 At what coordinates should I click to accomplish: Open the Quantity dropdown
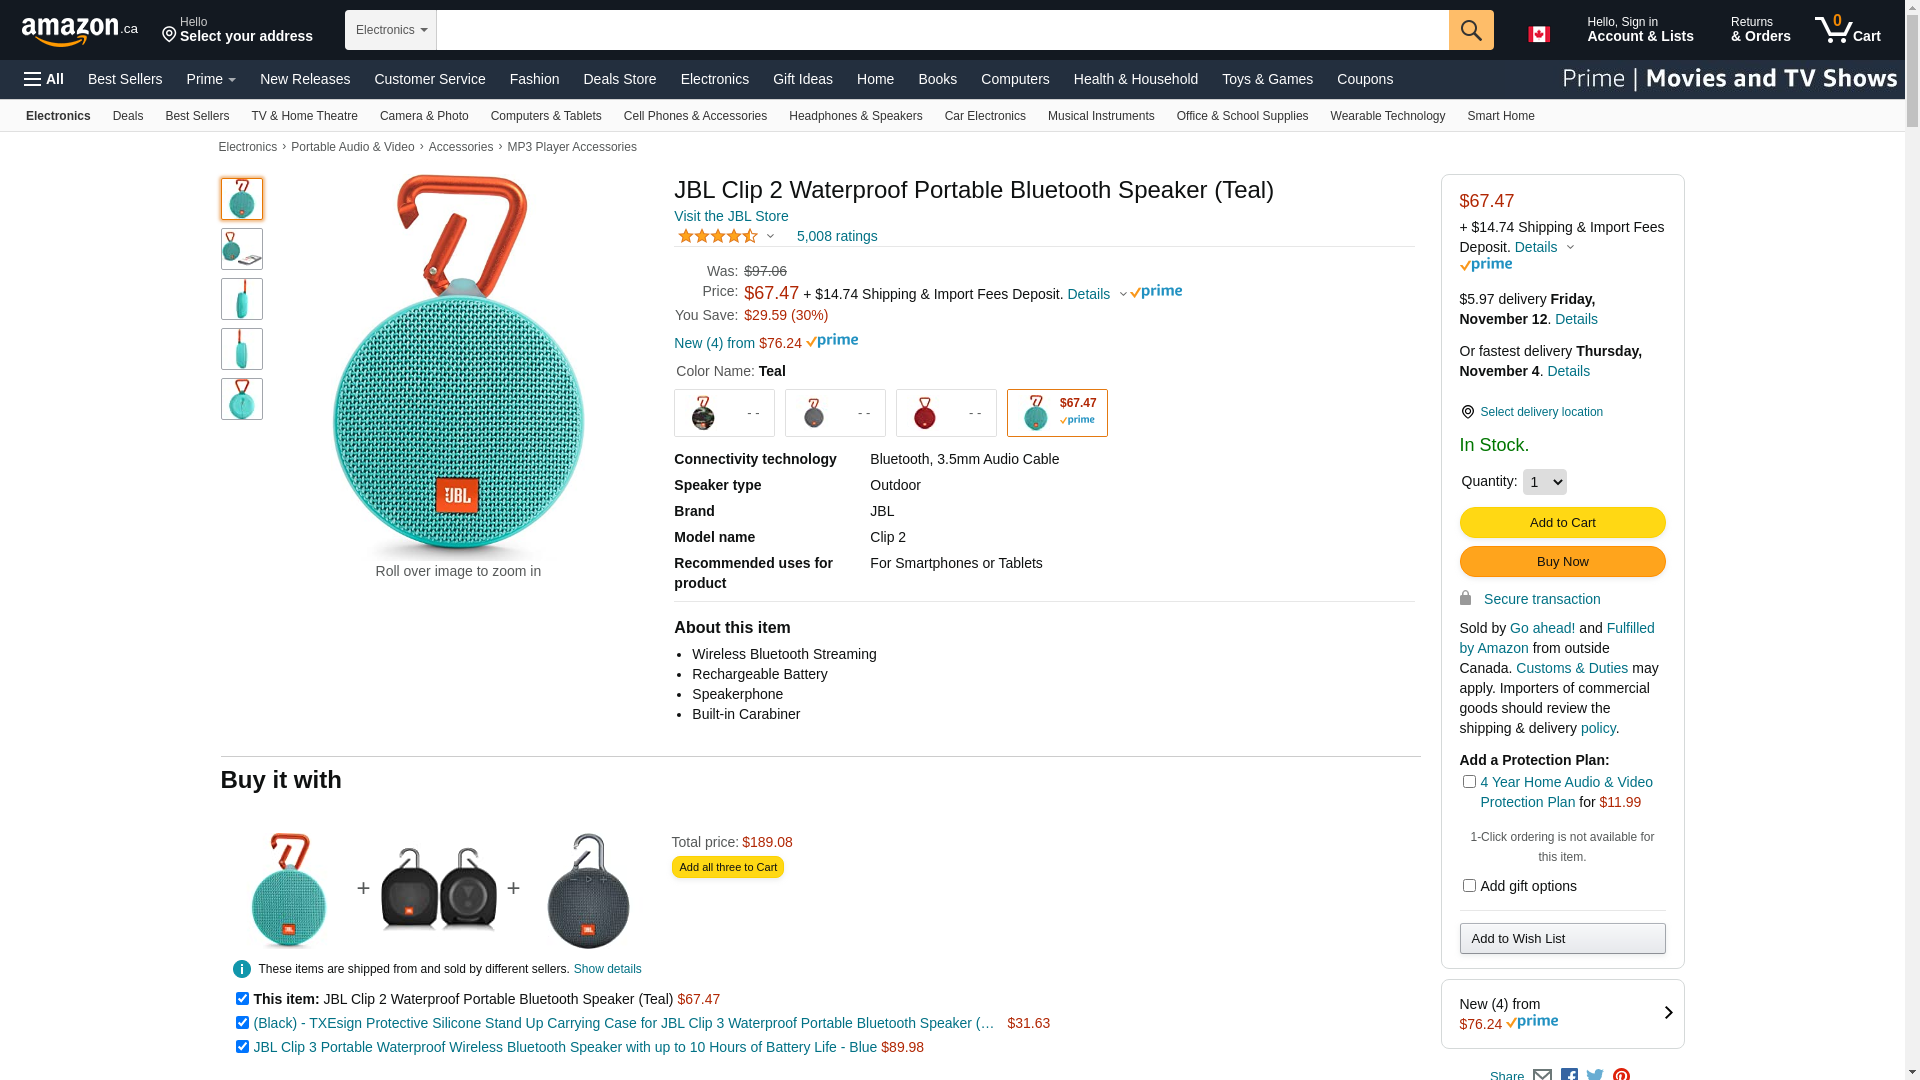pos(1544,482)
